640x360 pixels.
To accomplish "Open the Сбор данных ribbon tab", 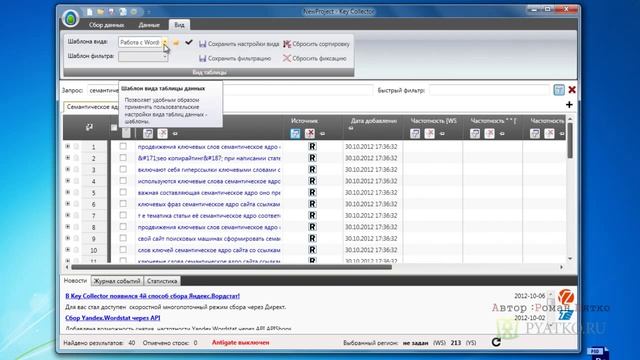I will (107, 25).
